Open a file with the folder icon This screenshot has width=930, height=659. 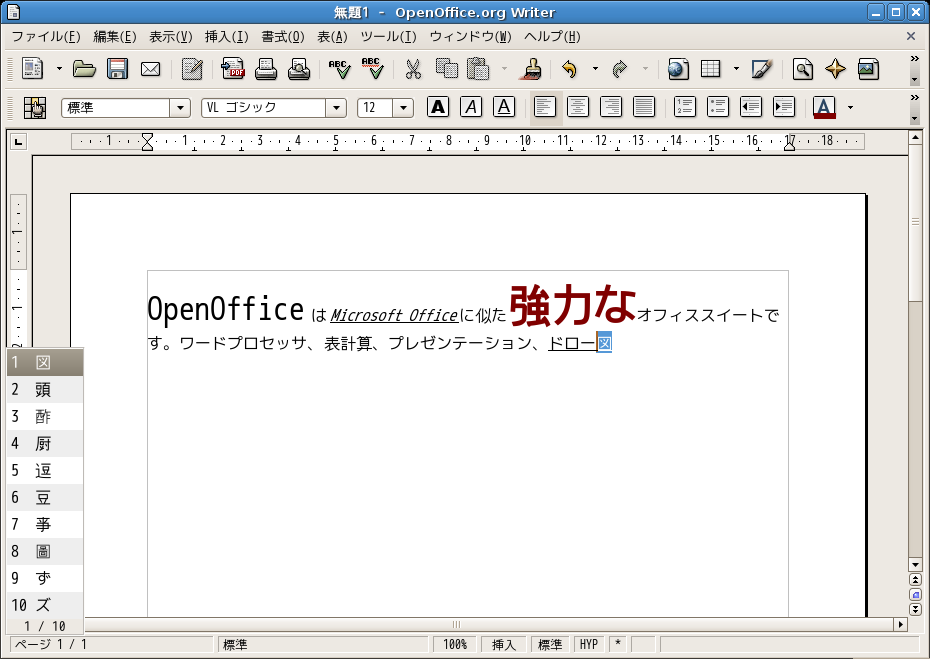pyautogui.click(x=84, y=69)
